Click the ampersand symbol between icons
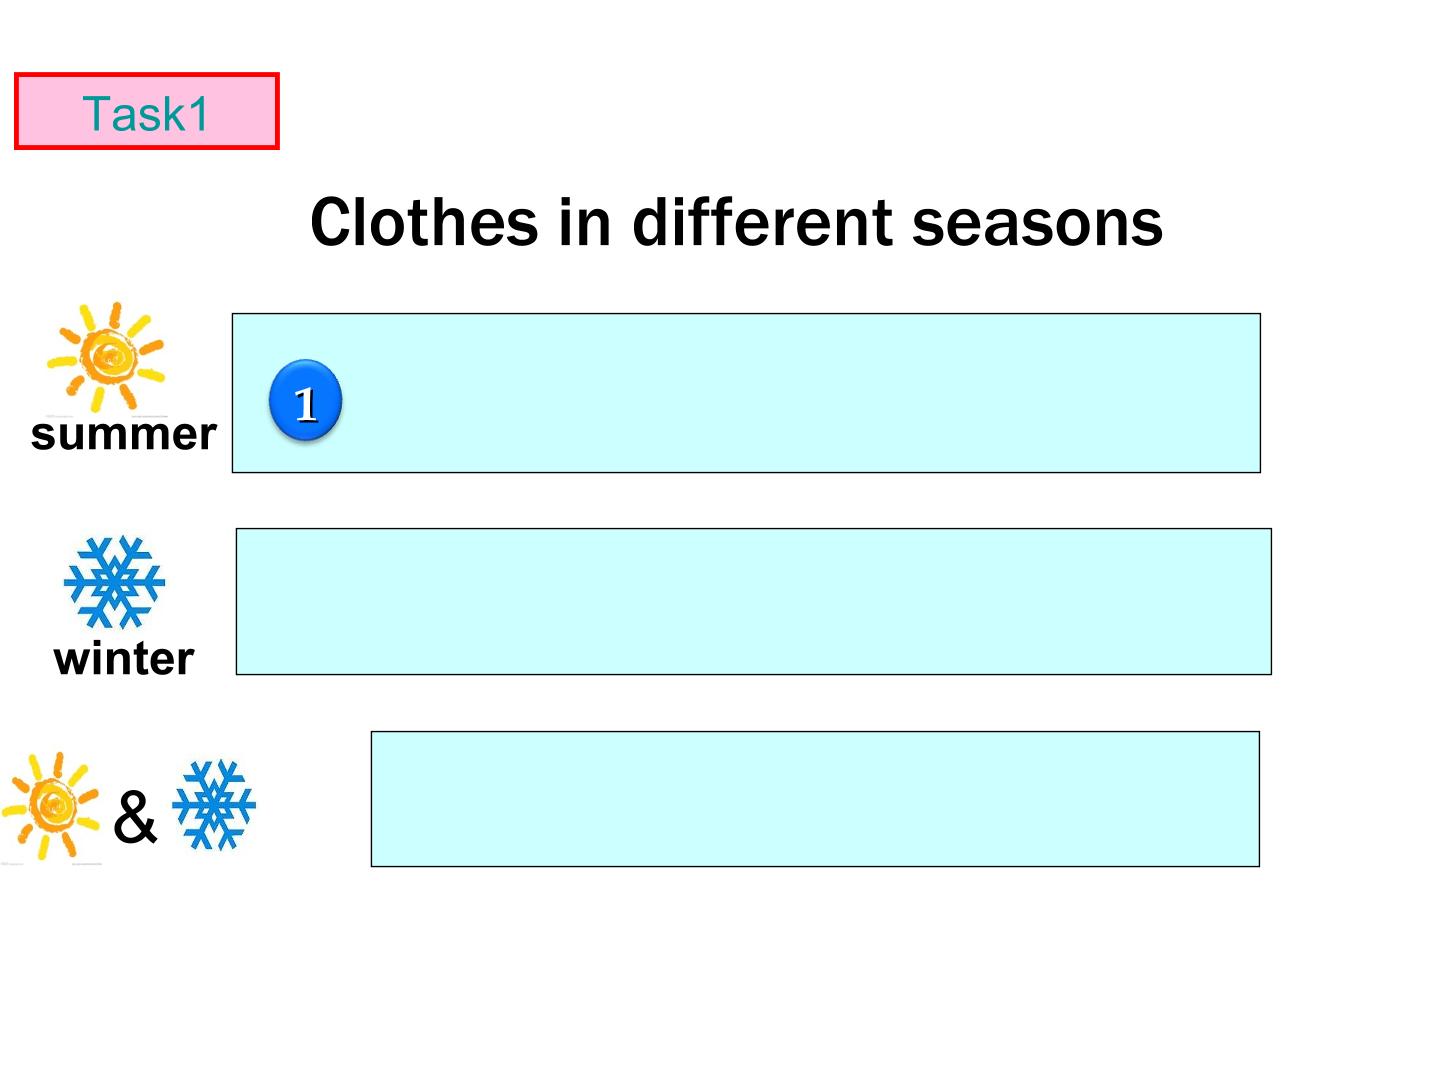This screenshot has height=1080, width=1440. tap(135, 817)
